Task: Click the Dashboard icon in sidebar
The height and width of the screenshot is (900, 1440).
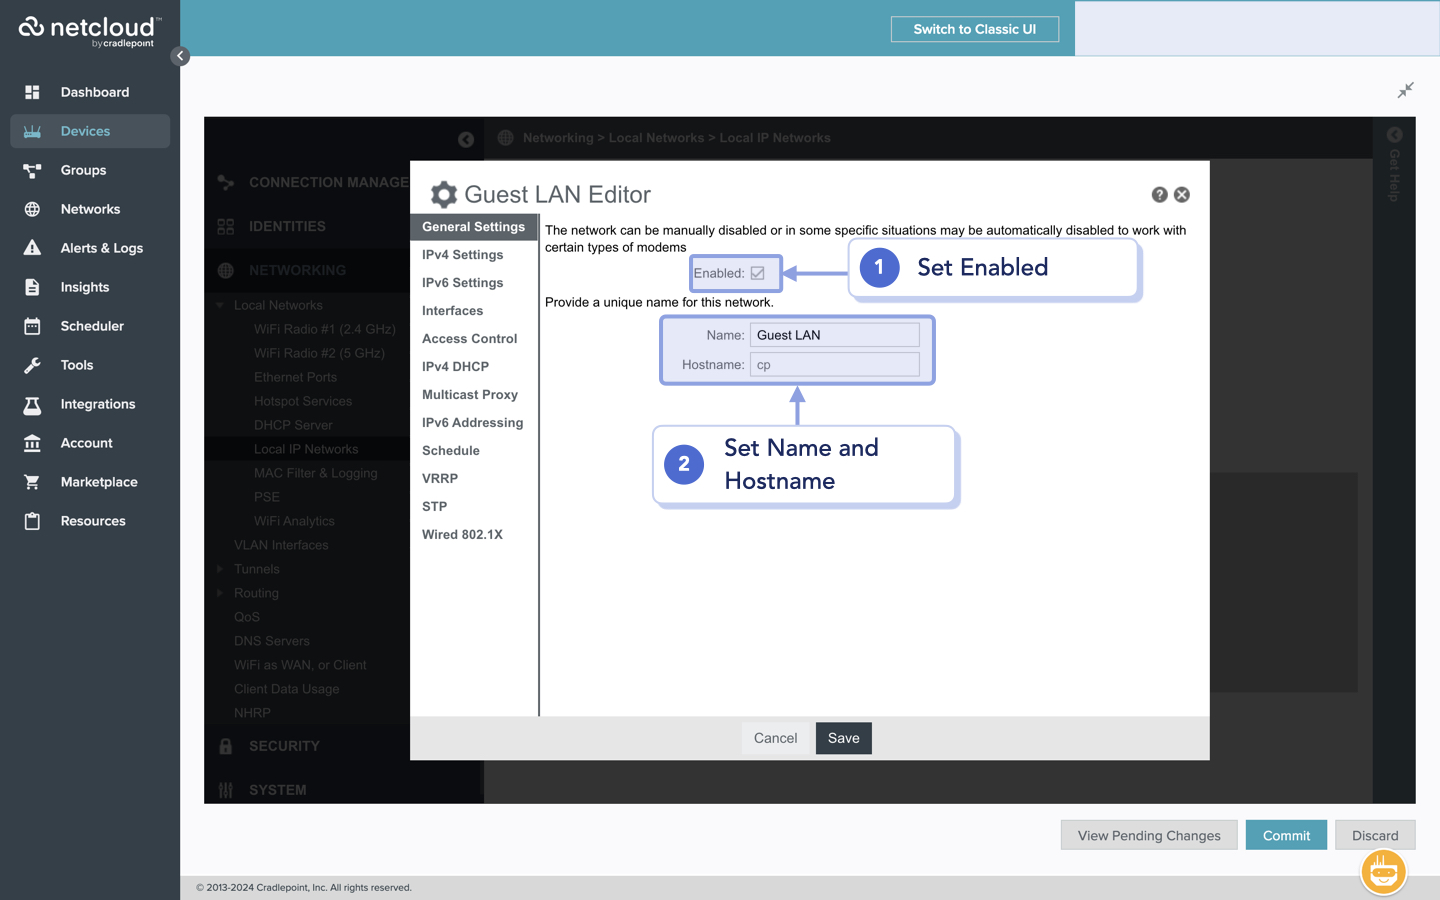Action: [x=32, y=92]
